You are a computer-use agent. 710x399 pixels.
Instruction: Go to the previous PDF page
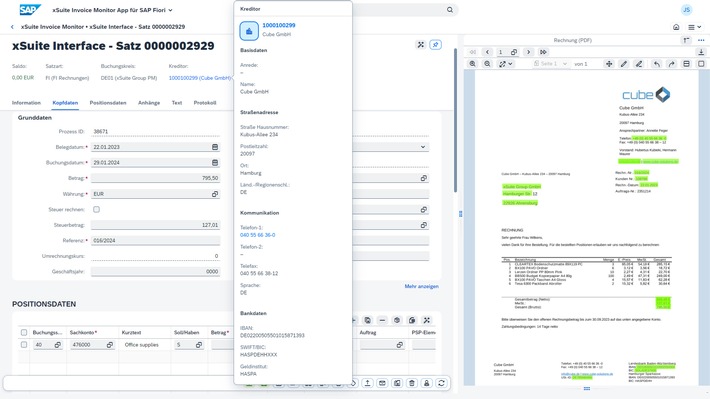[x=487, y=52]
